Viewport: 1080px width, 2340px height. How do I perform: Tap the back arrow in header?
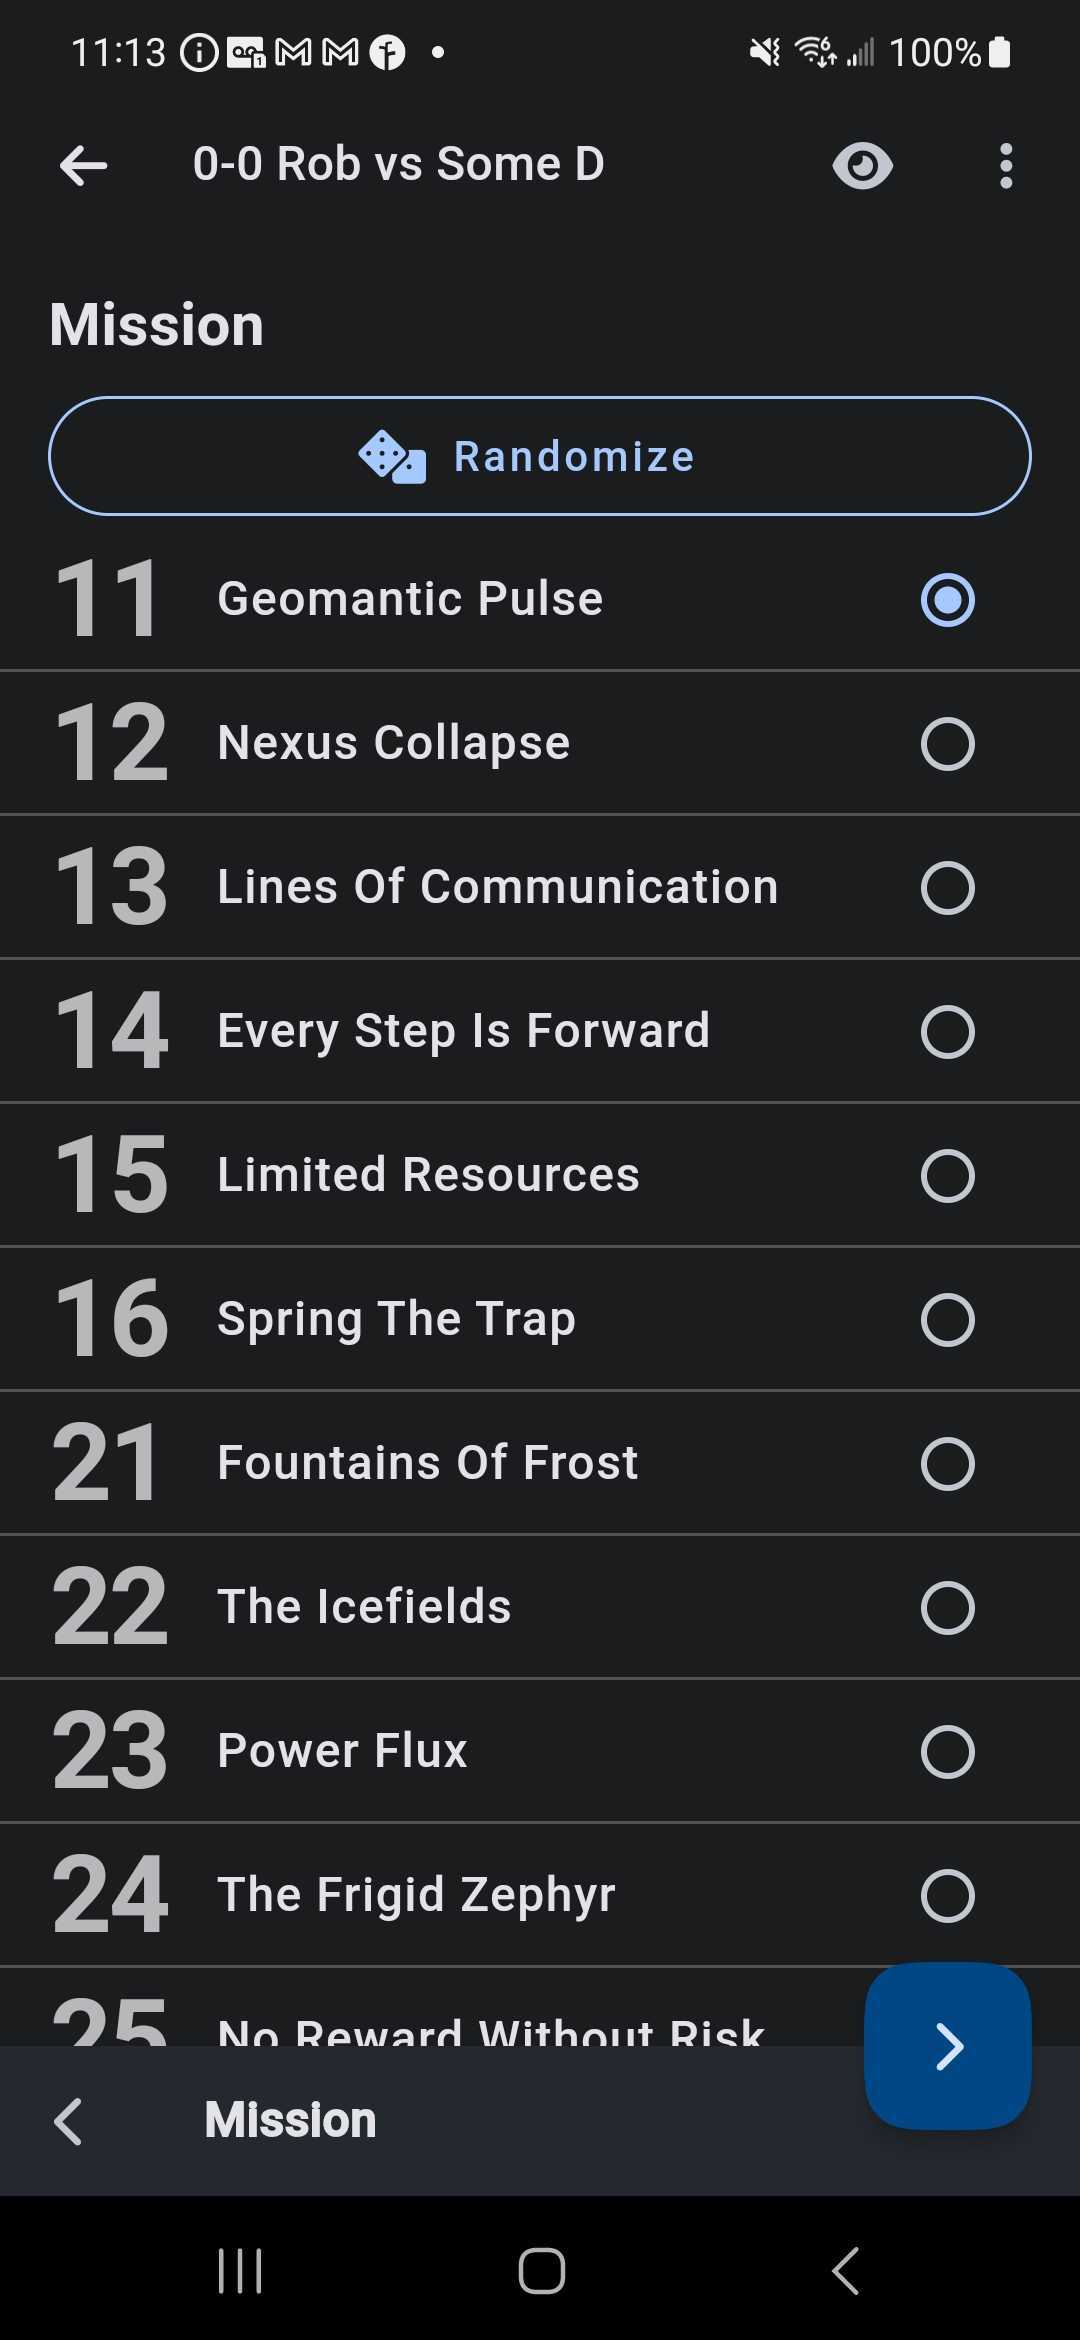coord(83,166)
